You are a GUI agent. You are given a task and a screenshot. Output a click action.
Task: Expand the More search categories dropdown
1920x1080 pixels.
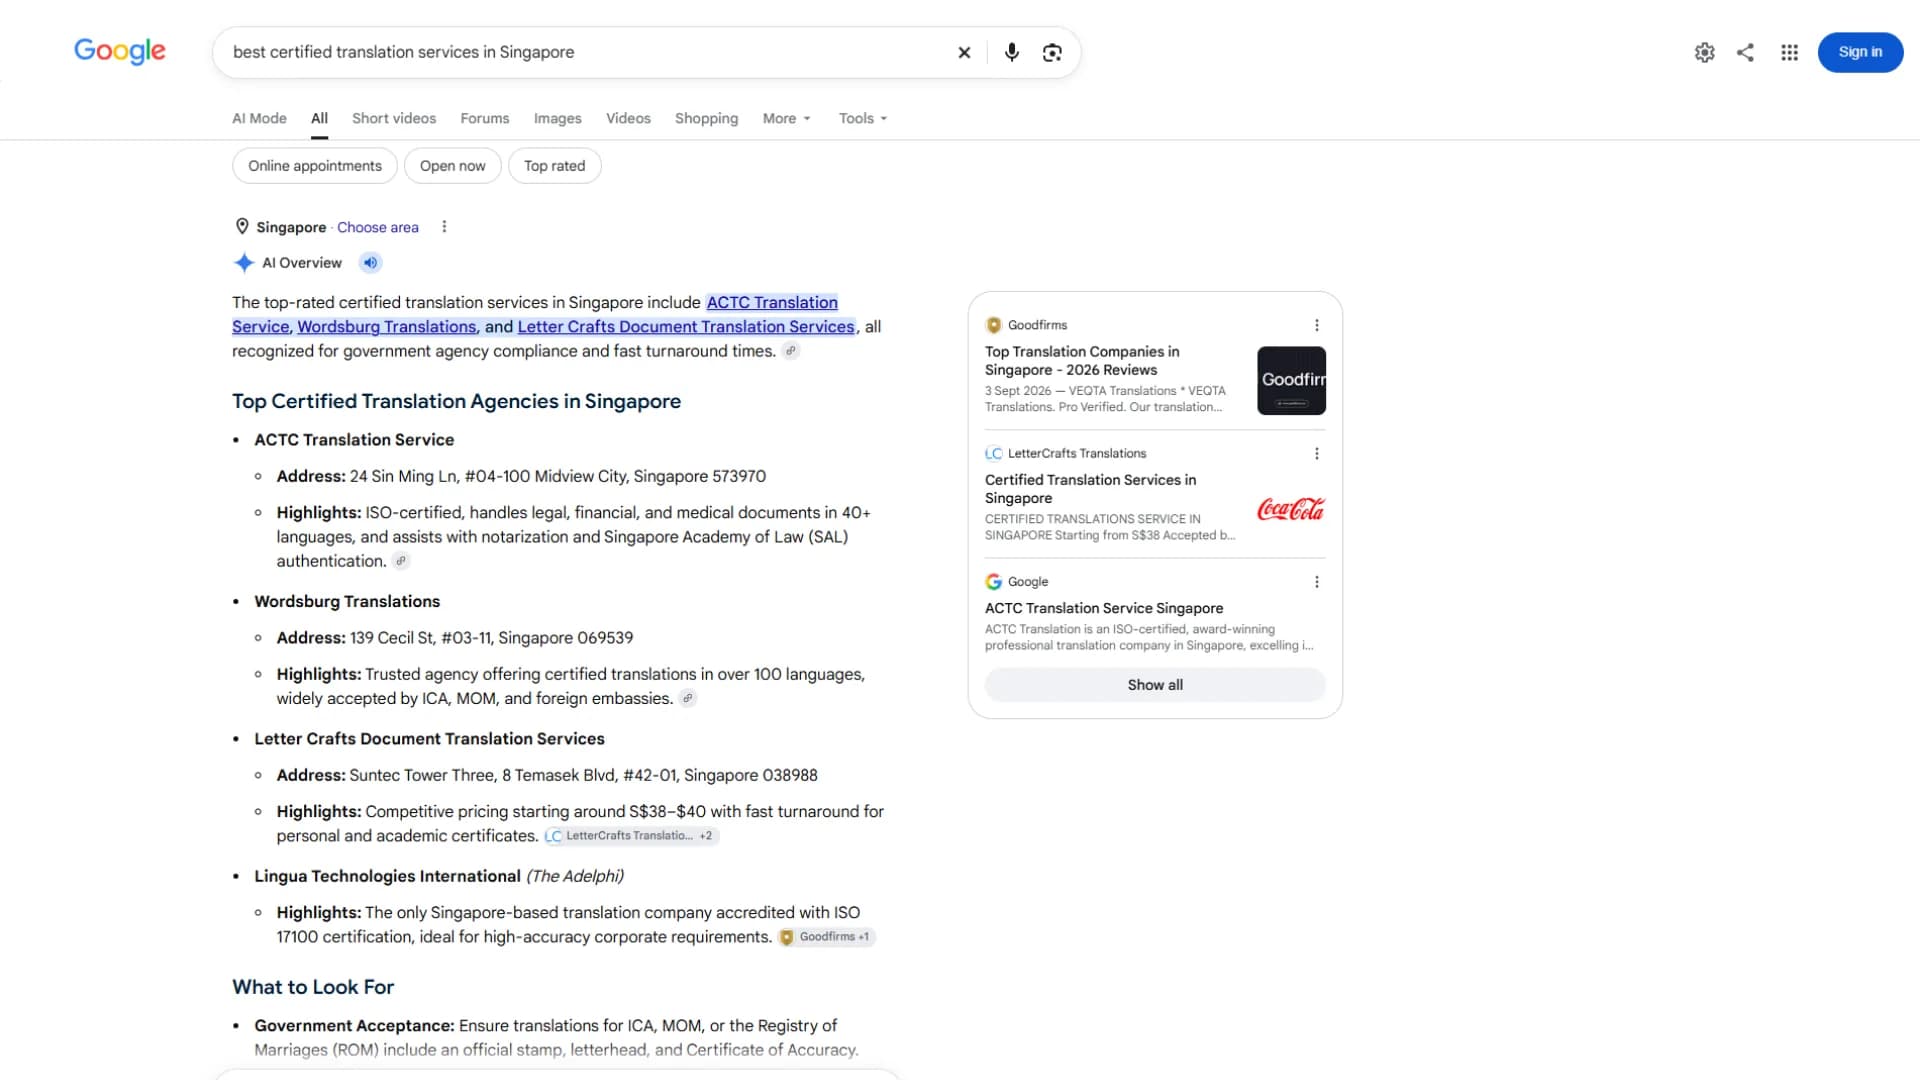pos(786,118)
